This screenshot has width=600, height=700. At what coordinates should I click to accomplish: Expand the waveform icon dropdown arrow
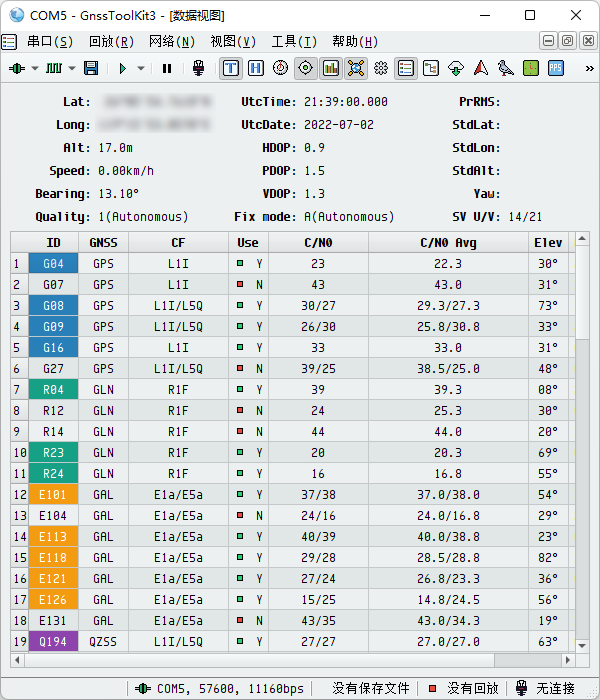pos(72,68)
